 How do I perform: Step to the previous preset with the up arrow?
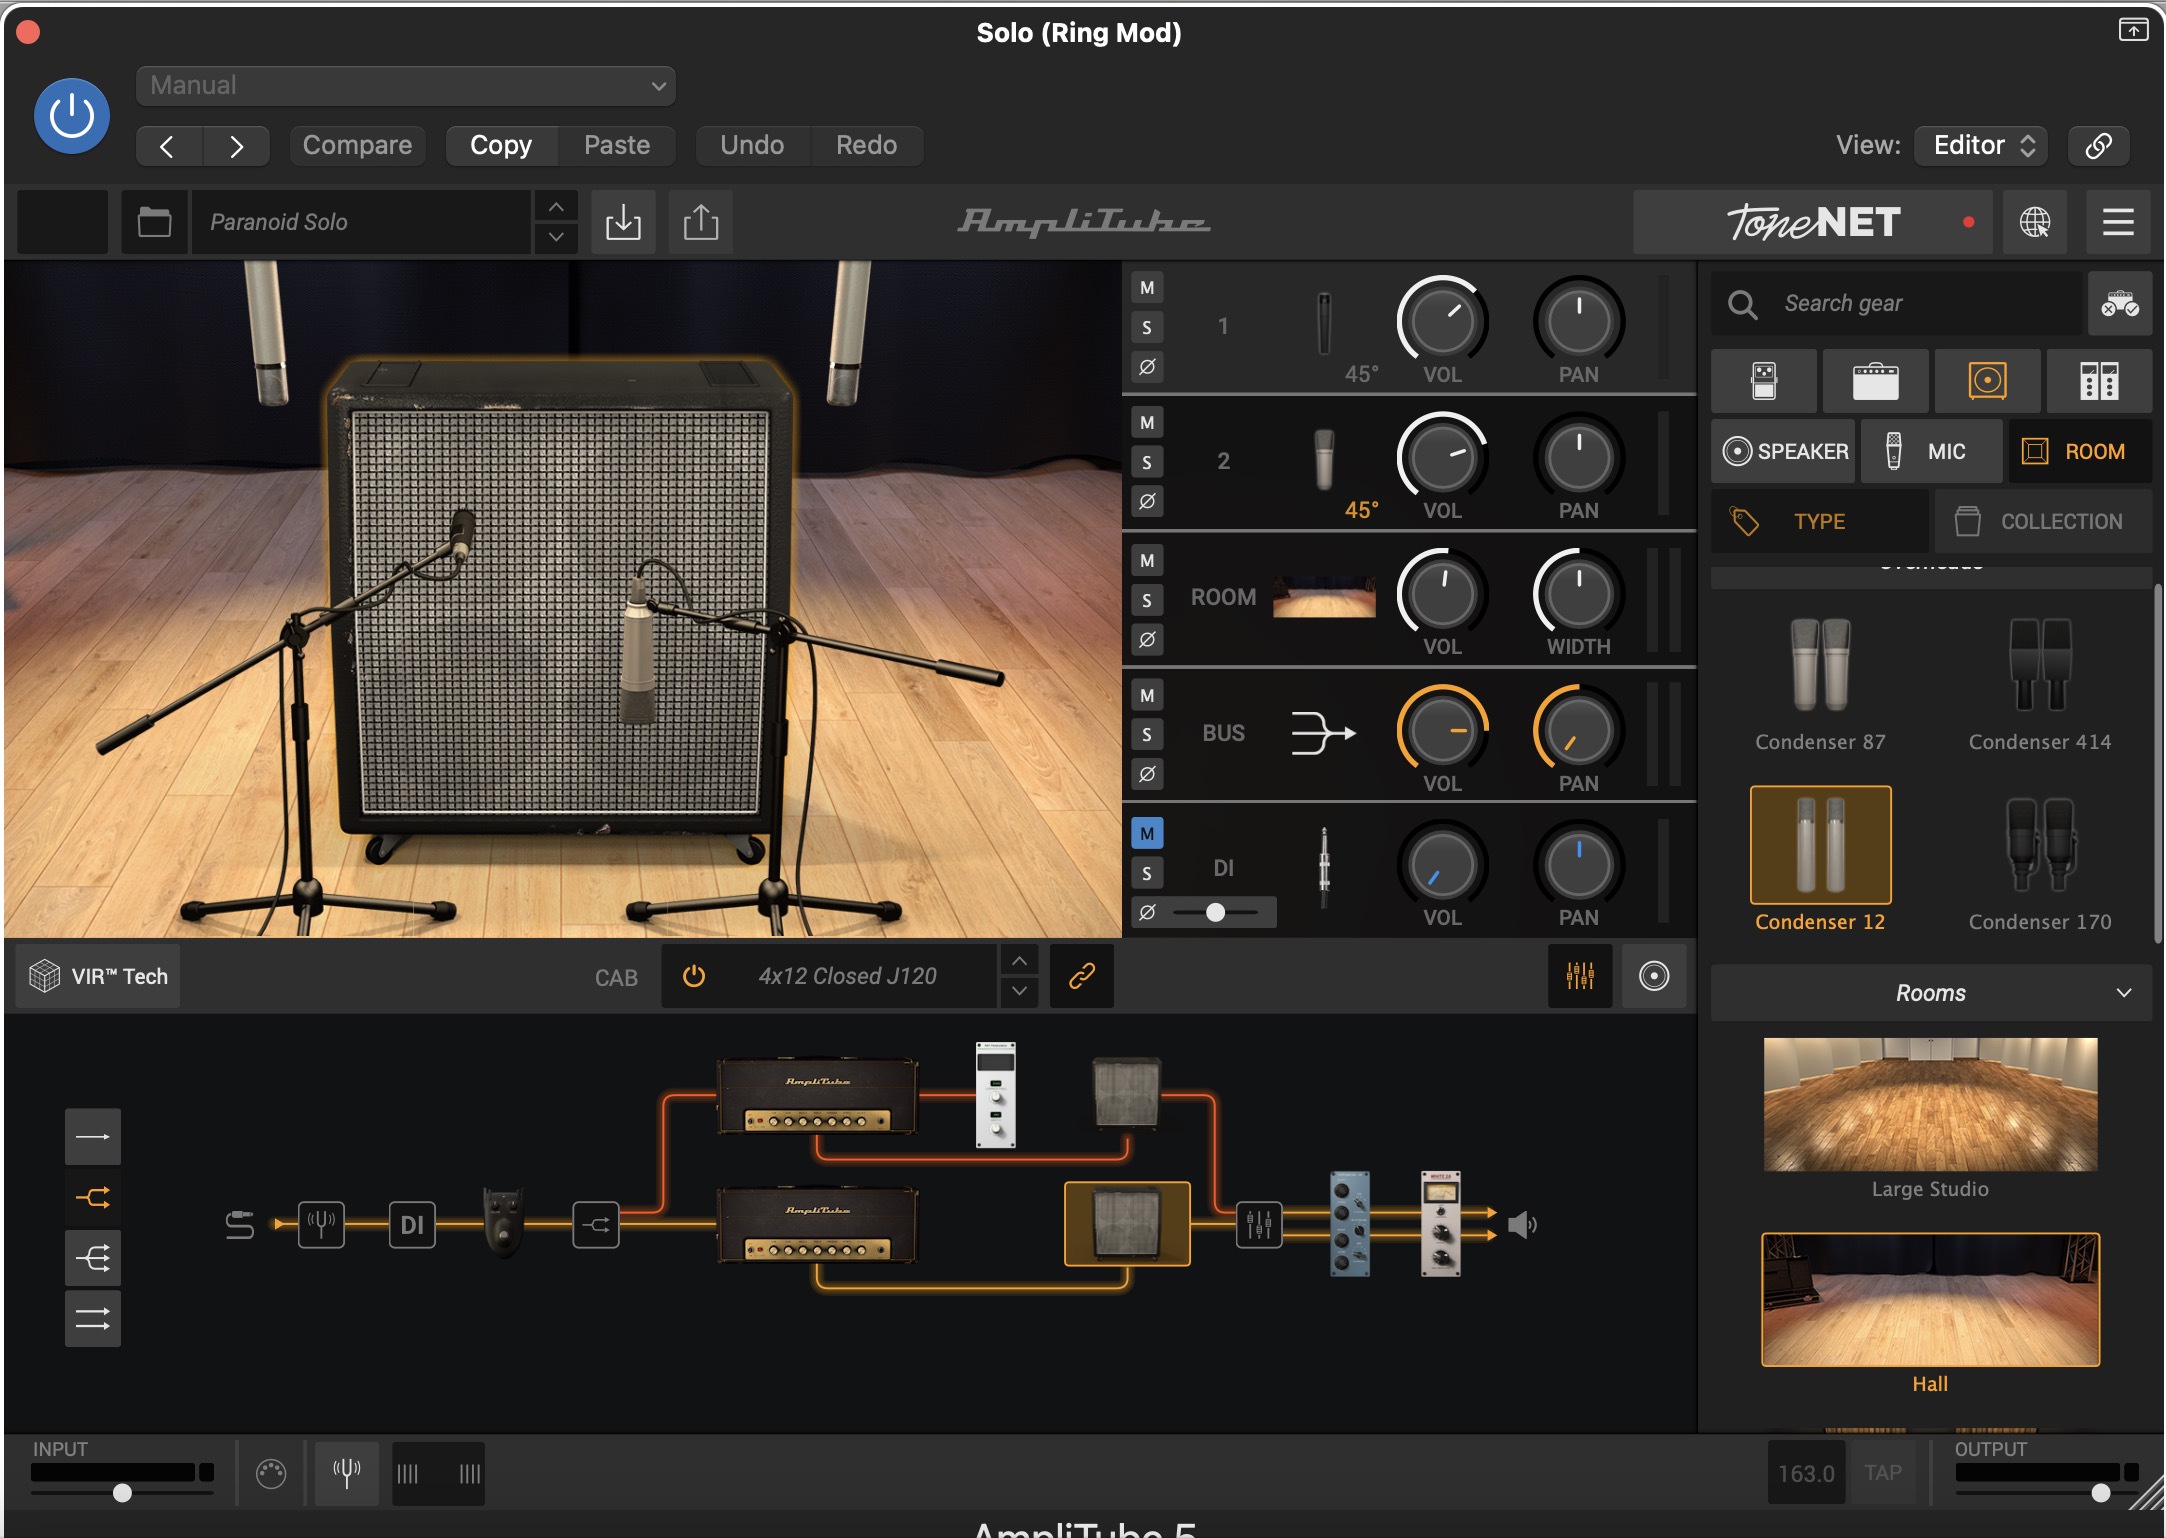(x=556, y=207)
